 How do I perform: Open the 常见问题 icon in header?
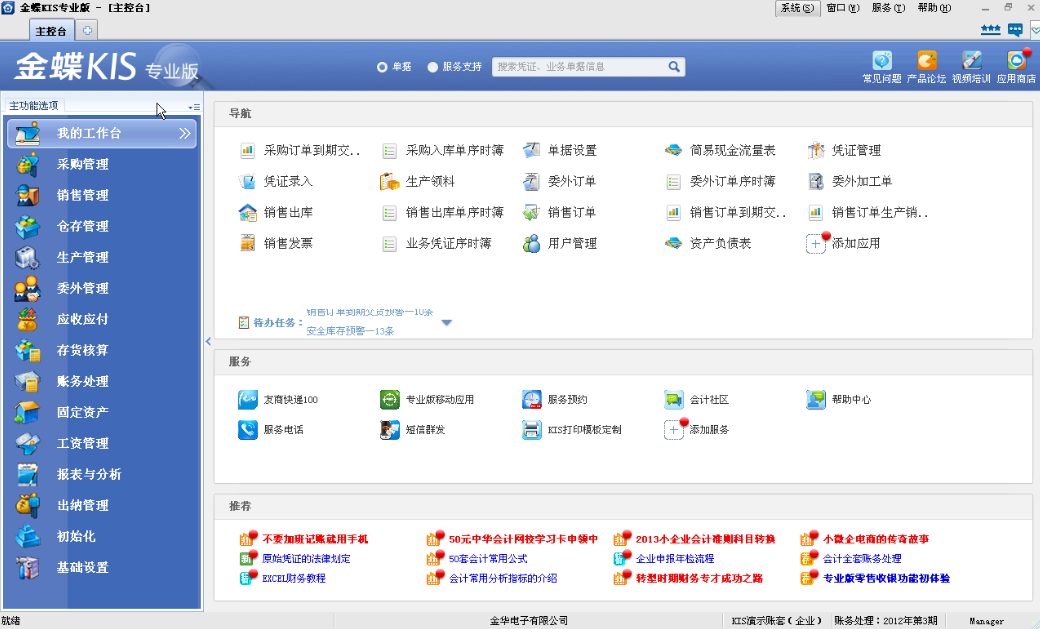pyautogui.click(x=881, y=62)
